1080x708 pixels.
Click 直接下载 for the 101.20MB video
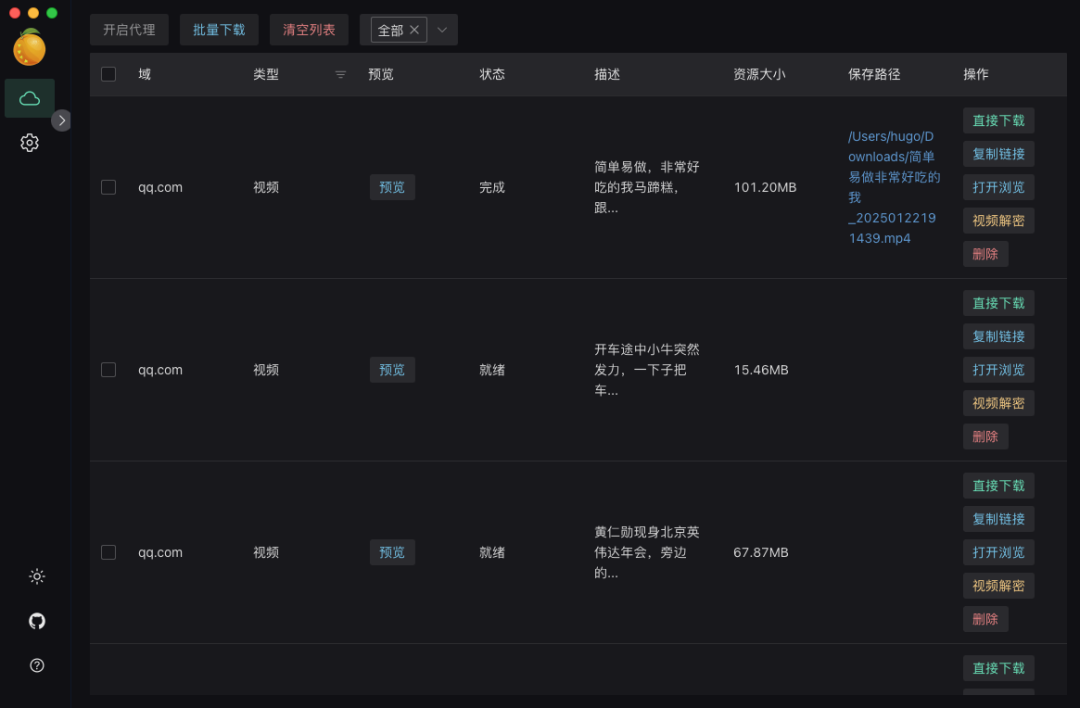pos(999,121)
